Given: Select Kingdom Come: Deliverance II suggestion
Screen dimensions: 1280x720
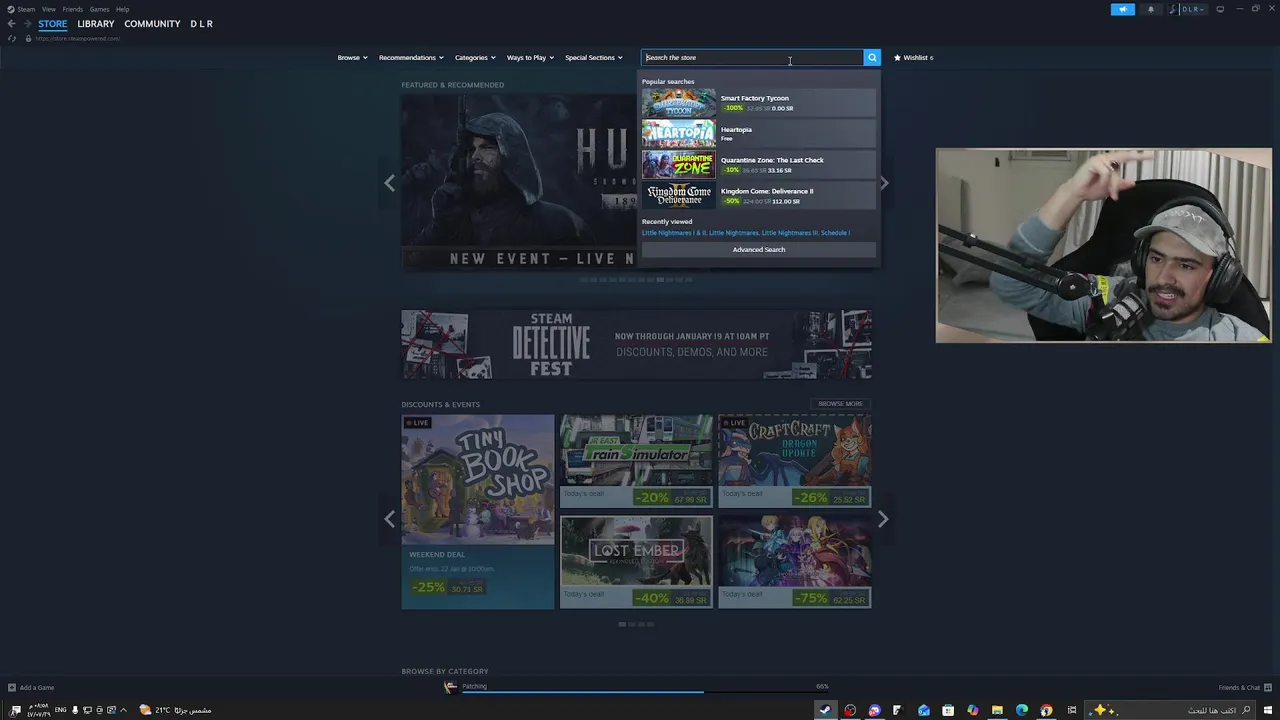Looking at the screenshot, I should tap(759, 196).
